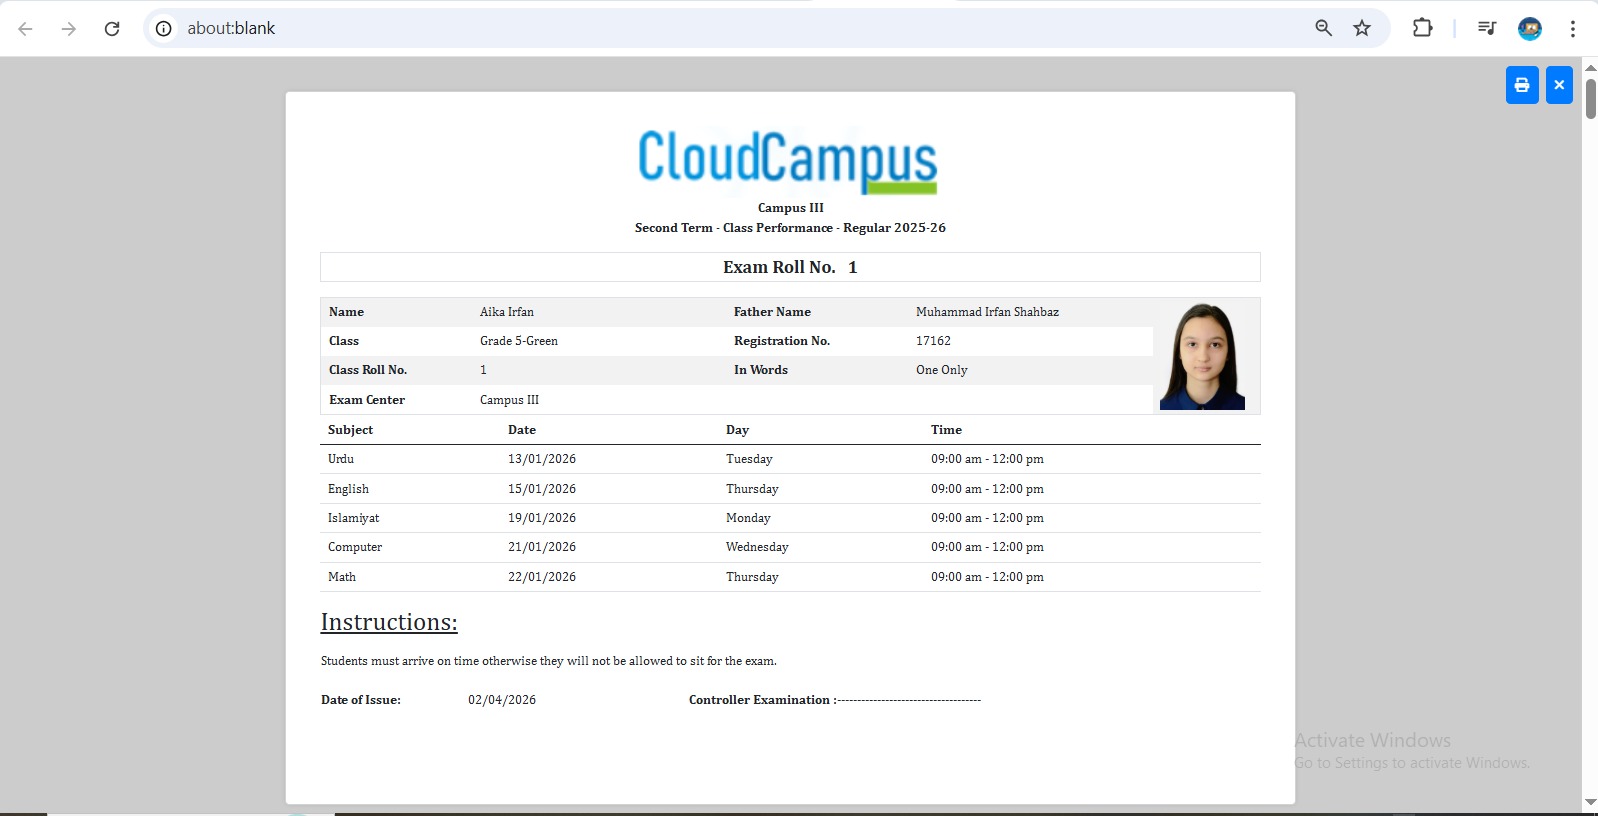
Task: Click the vertical scrollbar thumb
Action: (1590, 98)
